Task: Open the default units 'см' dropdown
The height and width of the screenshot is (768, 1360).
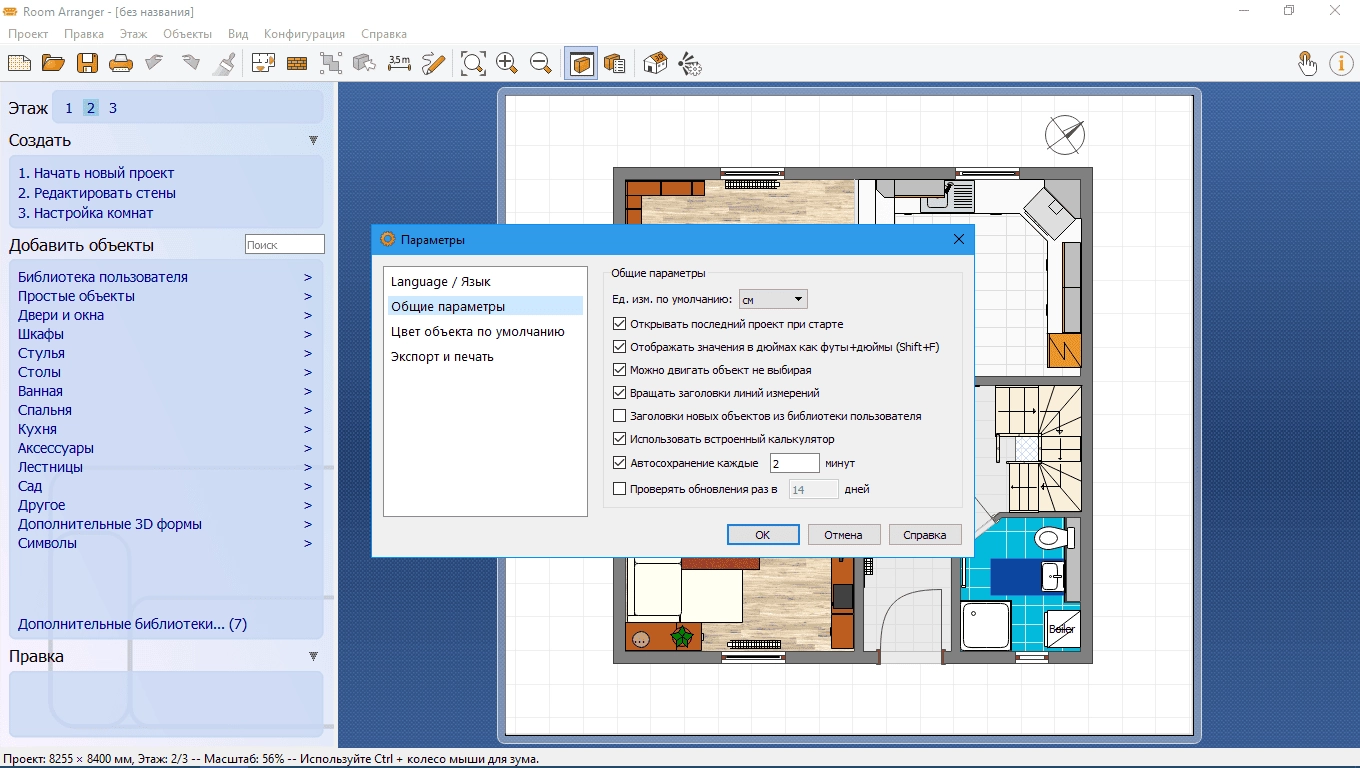Action: pyautogui.click(x=773, y=299)
